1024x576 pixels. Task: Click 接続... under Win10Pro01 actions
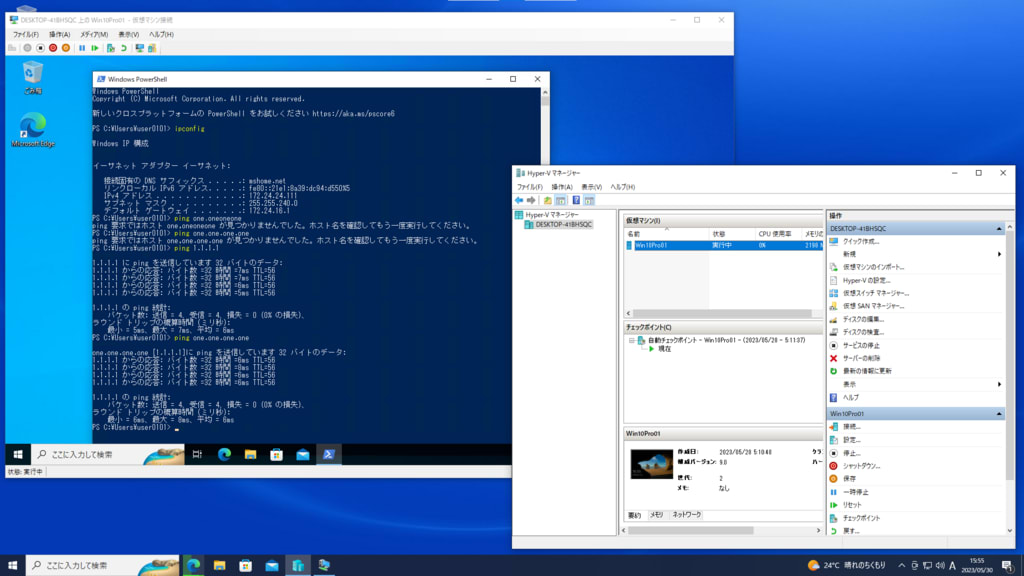click(852, 427)
